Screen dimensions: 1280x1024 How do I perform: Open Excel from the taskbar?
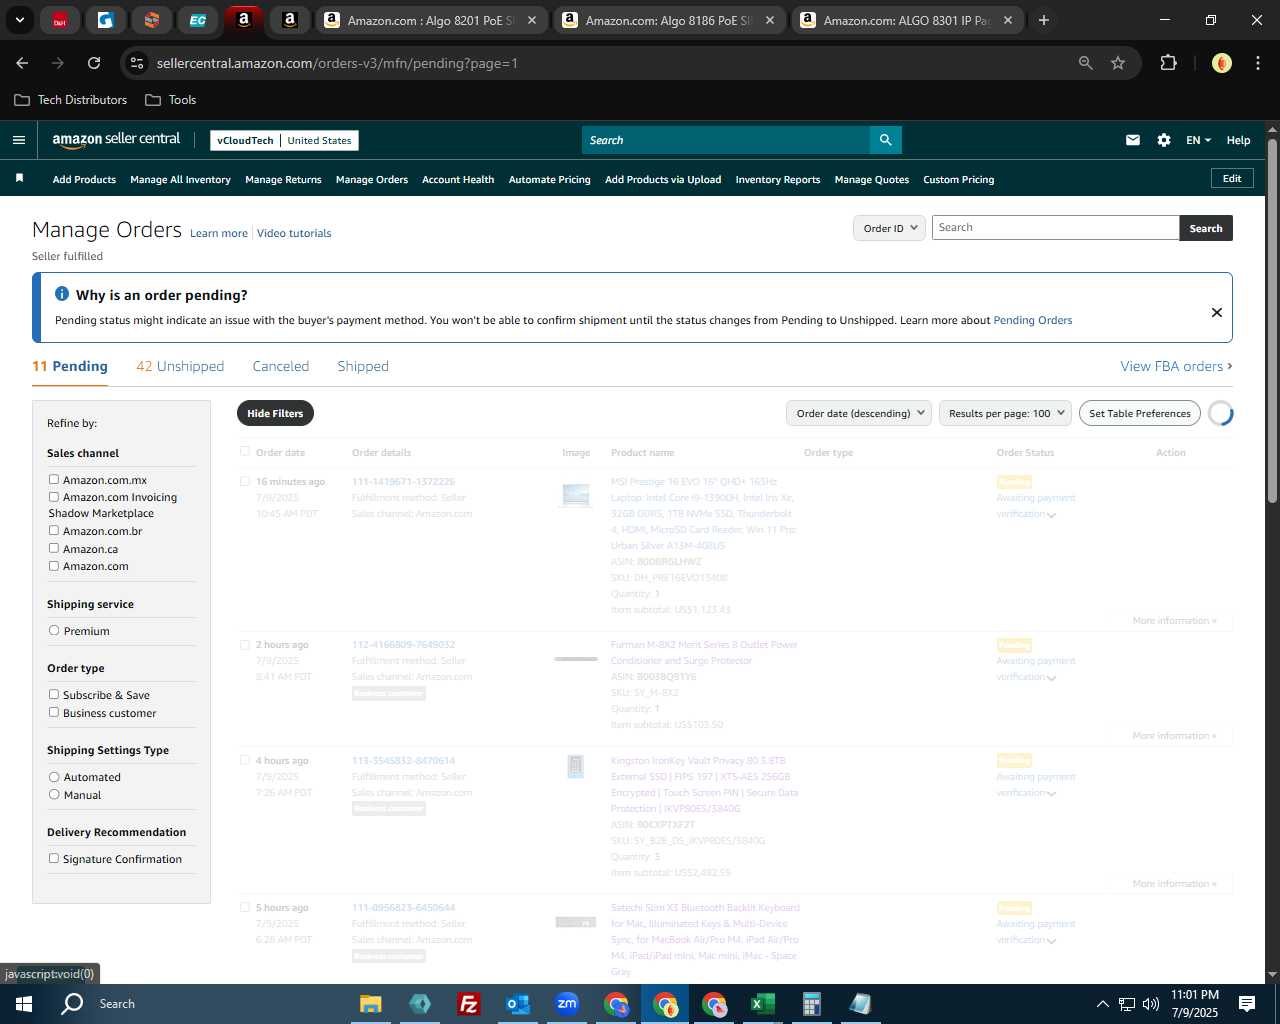click(762, 1004)
